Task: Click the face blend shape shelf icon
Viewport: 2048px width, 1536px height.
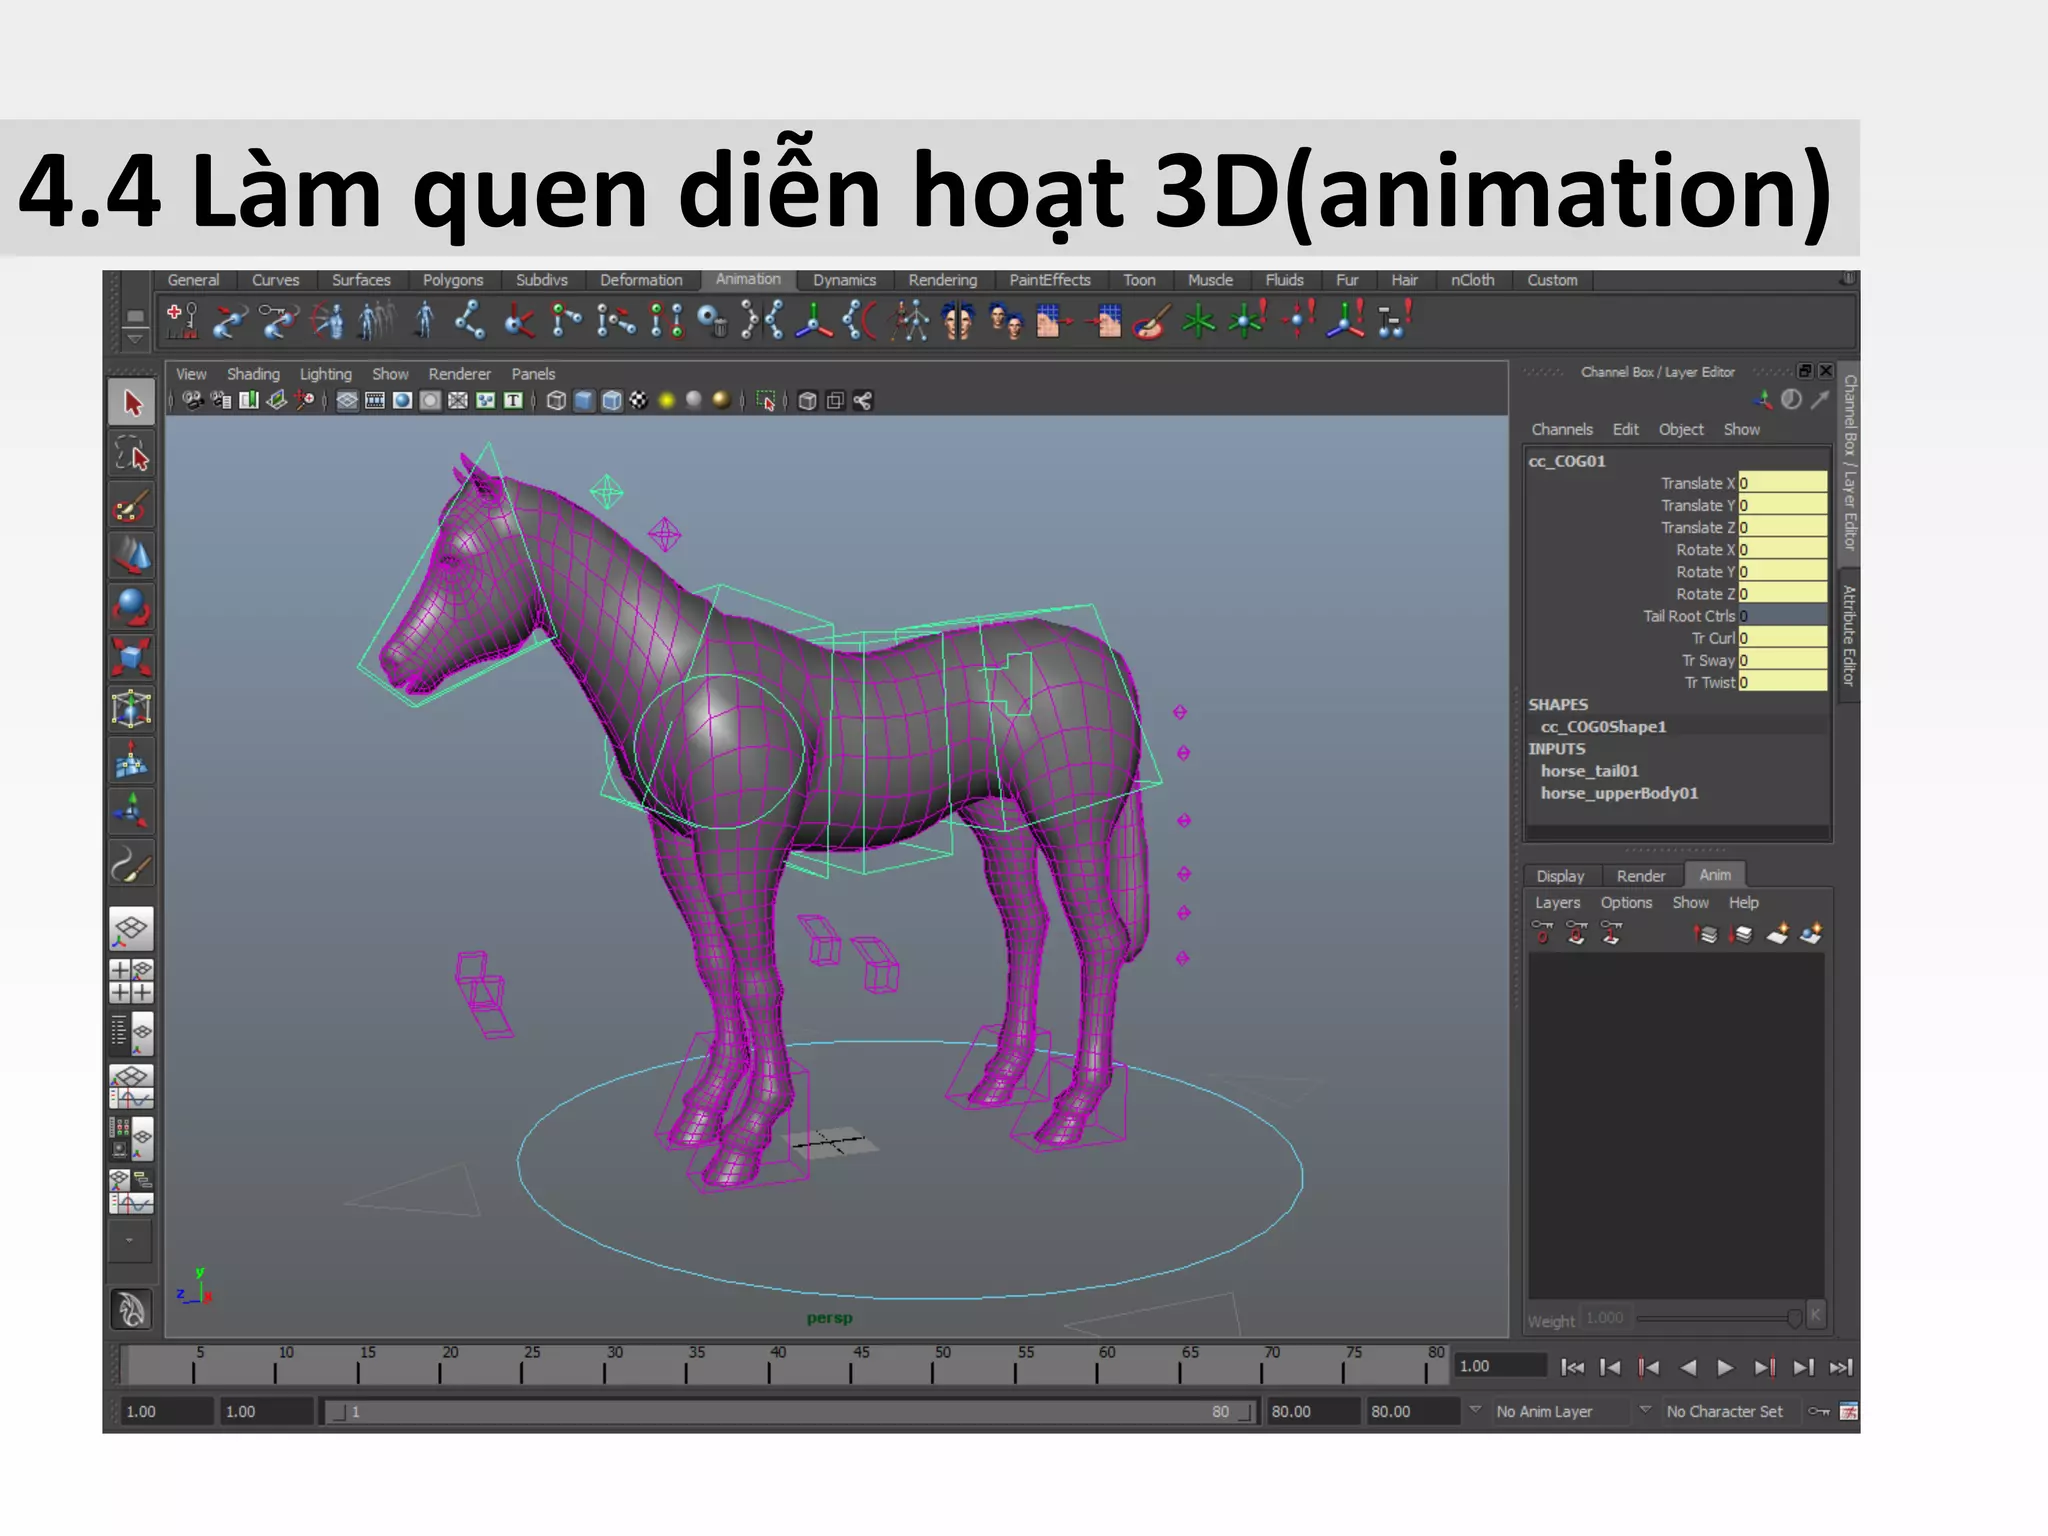Action: click(x=957, y=322)
